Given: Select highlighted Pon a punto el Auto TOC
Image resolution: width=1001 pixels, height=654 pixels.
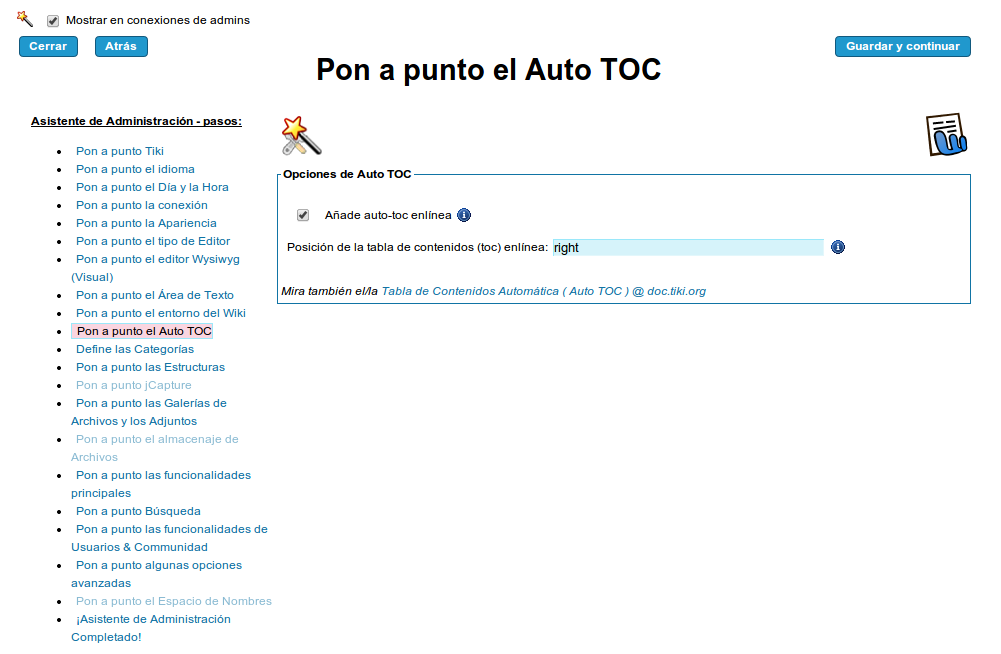Looking at the screenshot, I should [144, 331].
